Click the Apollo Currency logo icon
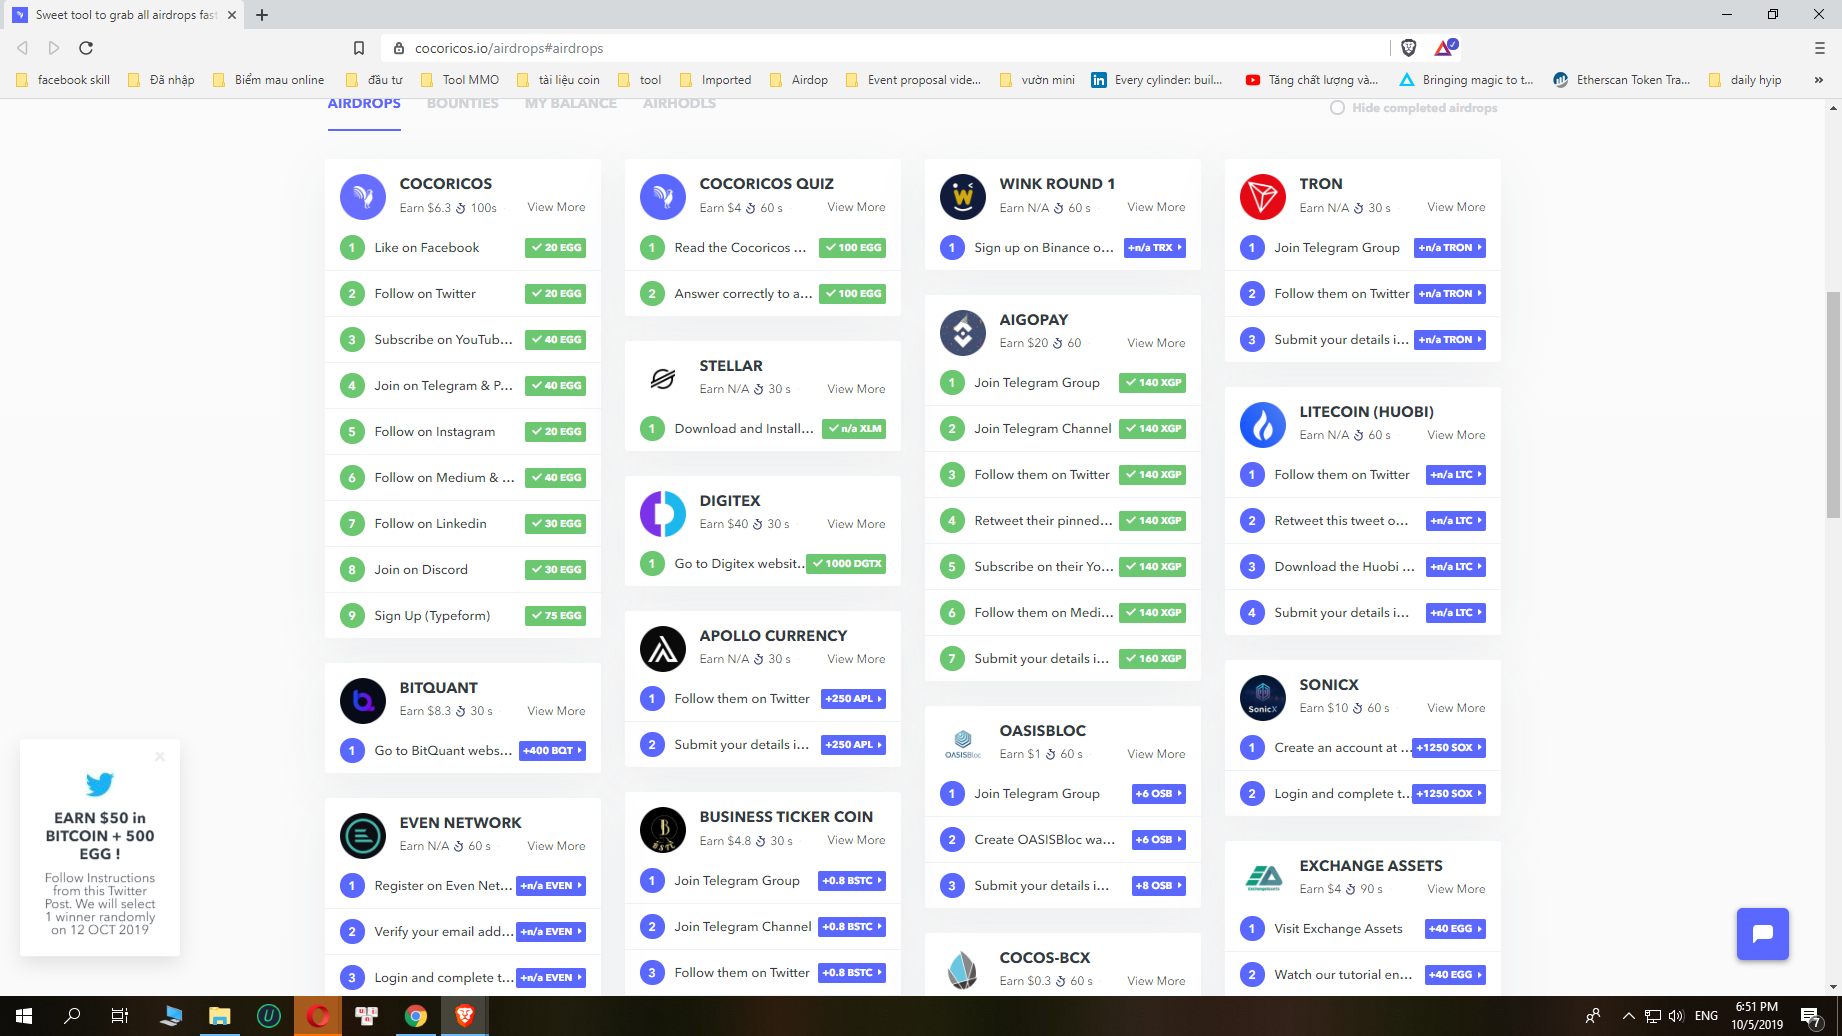This screenshot has height=1036, width=1842. point(662,649)
